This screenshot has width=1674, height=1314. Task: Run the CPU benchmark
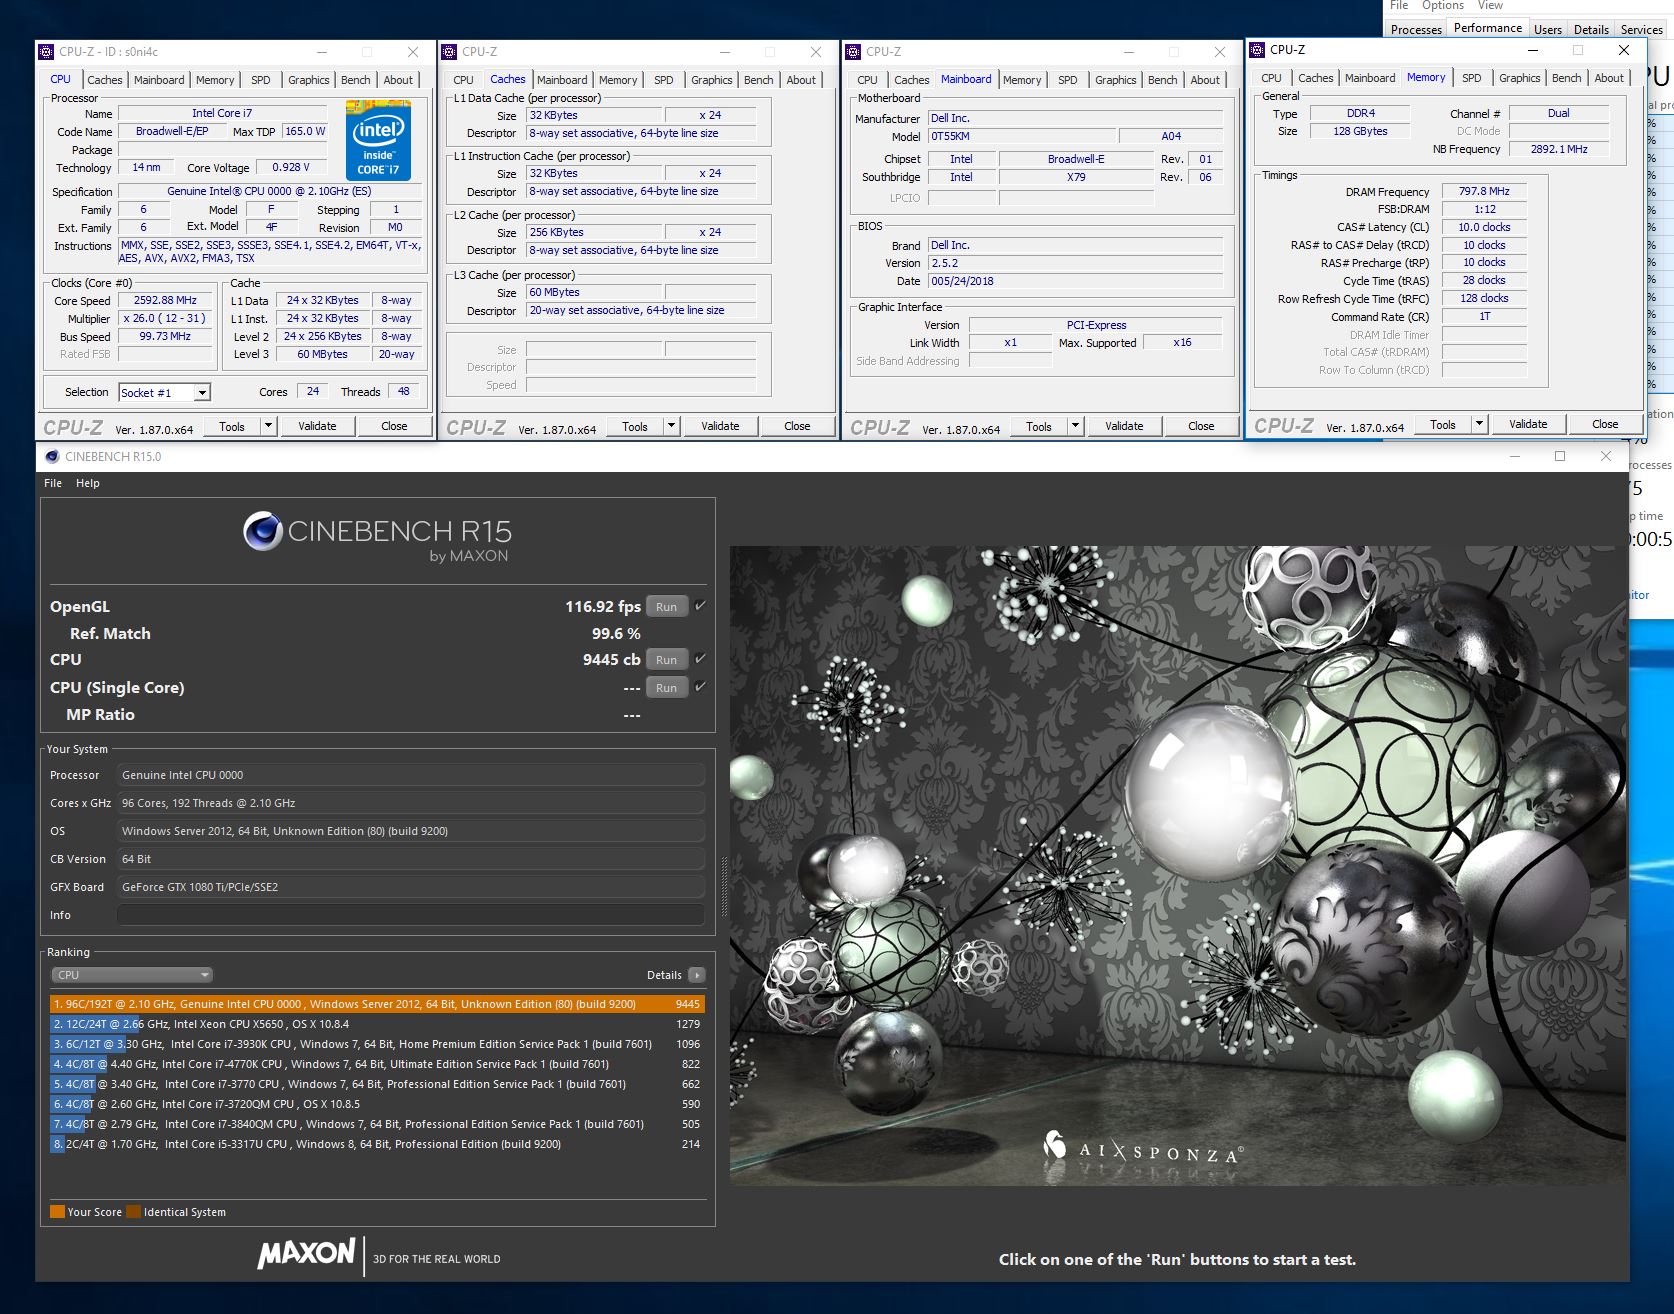click(667, 660)
